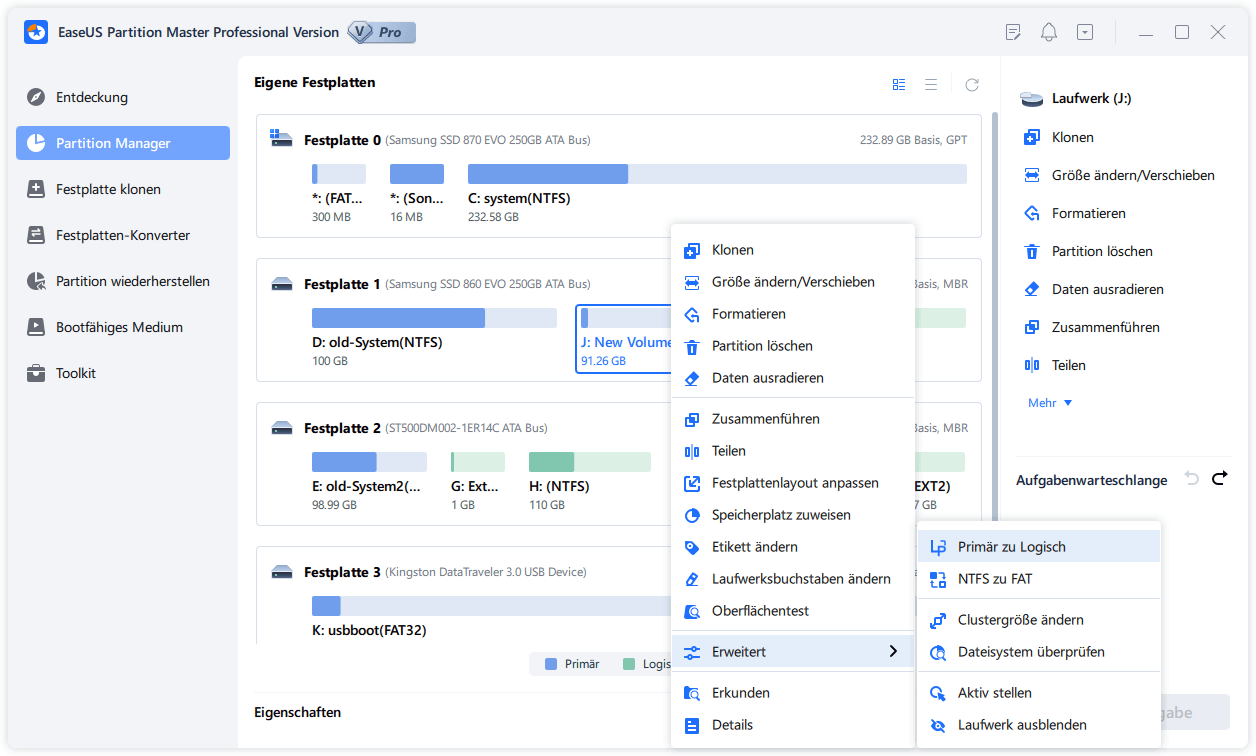Switch to the detailed disk layout view
This screenshot has height=756, width=1256.
tap(899, 85)
